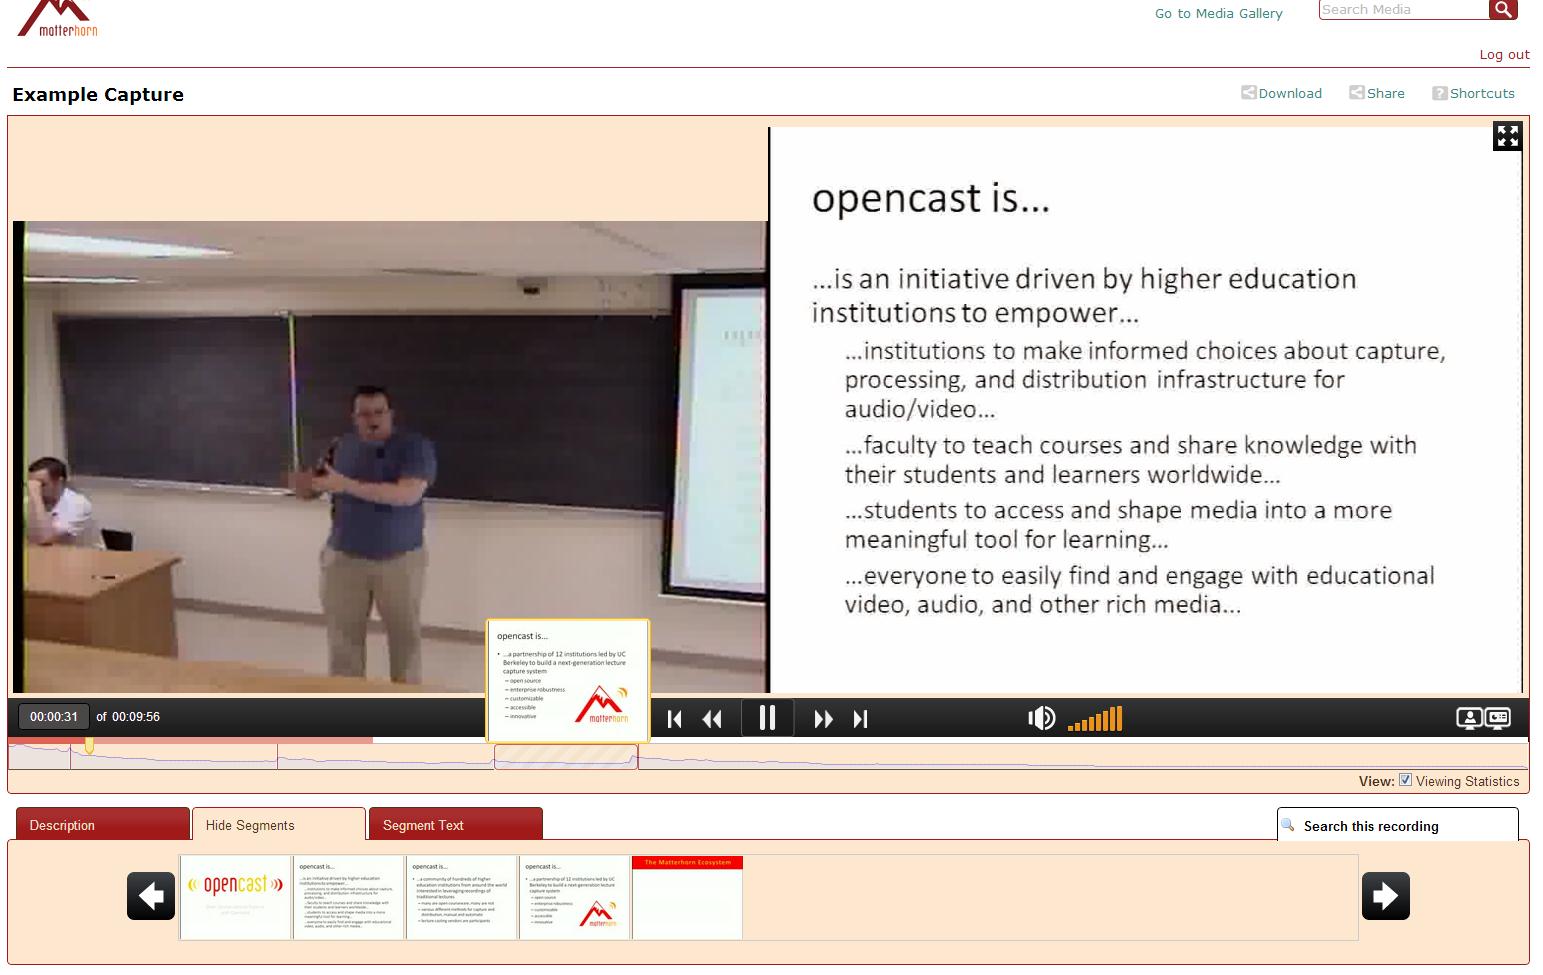1543x975 pixels.
Task: Click the highlighted hatched timeline segment
Action: (566, 756)
